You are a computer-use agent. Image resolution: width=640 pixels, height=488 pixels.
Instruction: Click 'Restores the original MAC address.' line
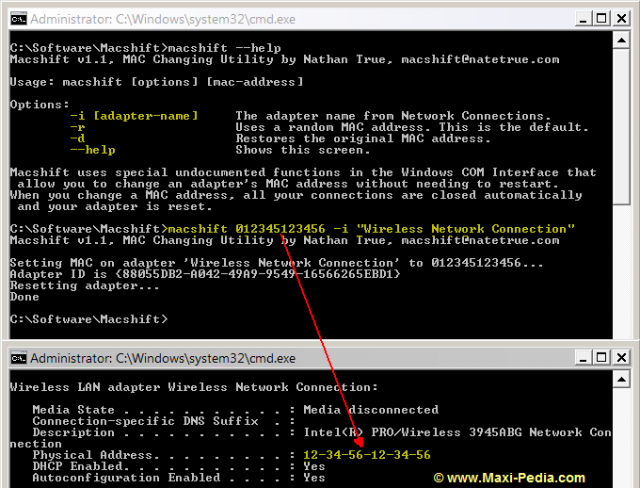tap(363, 139)
